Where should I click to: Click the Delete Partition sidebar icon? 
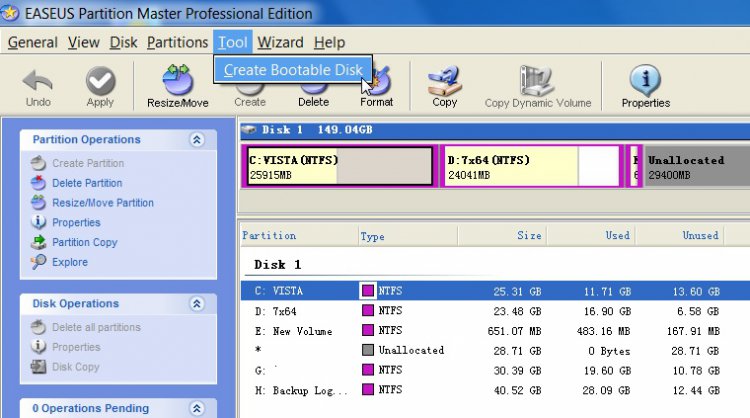[x=38, y=183]
